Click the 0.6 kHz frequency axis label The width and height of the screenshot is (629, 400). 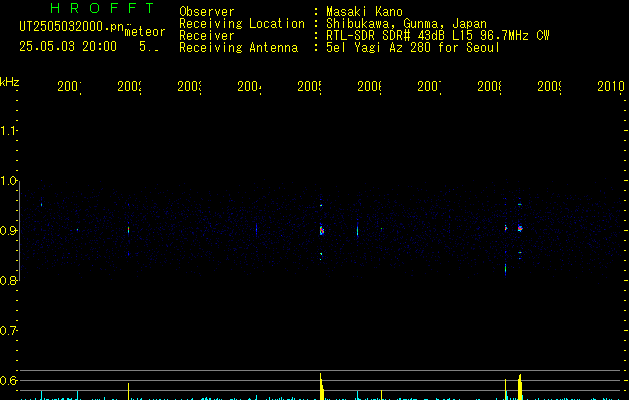point(8,380)
